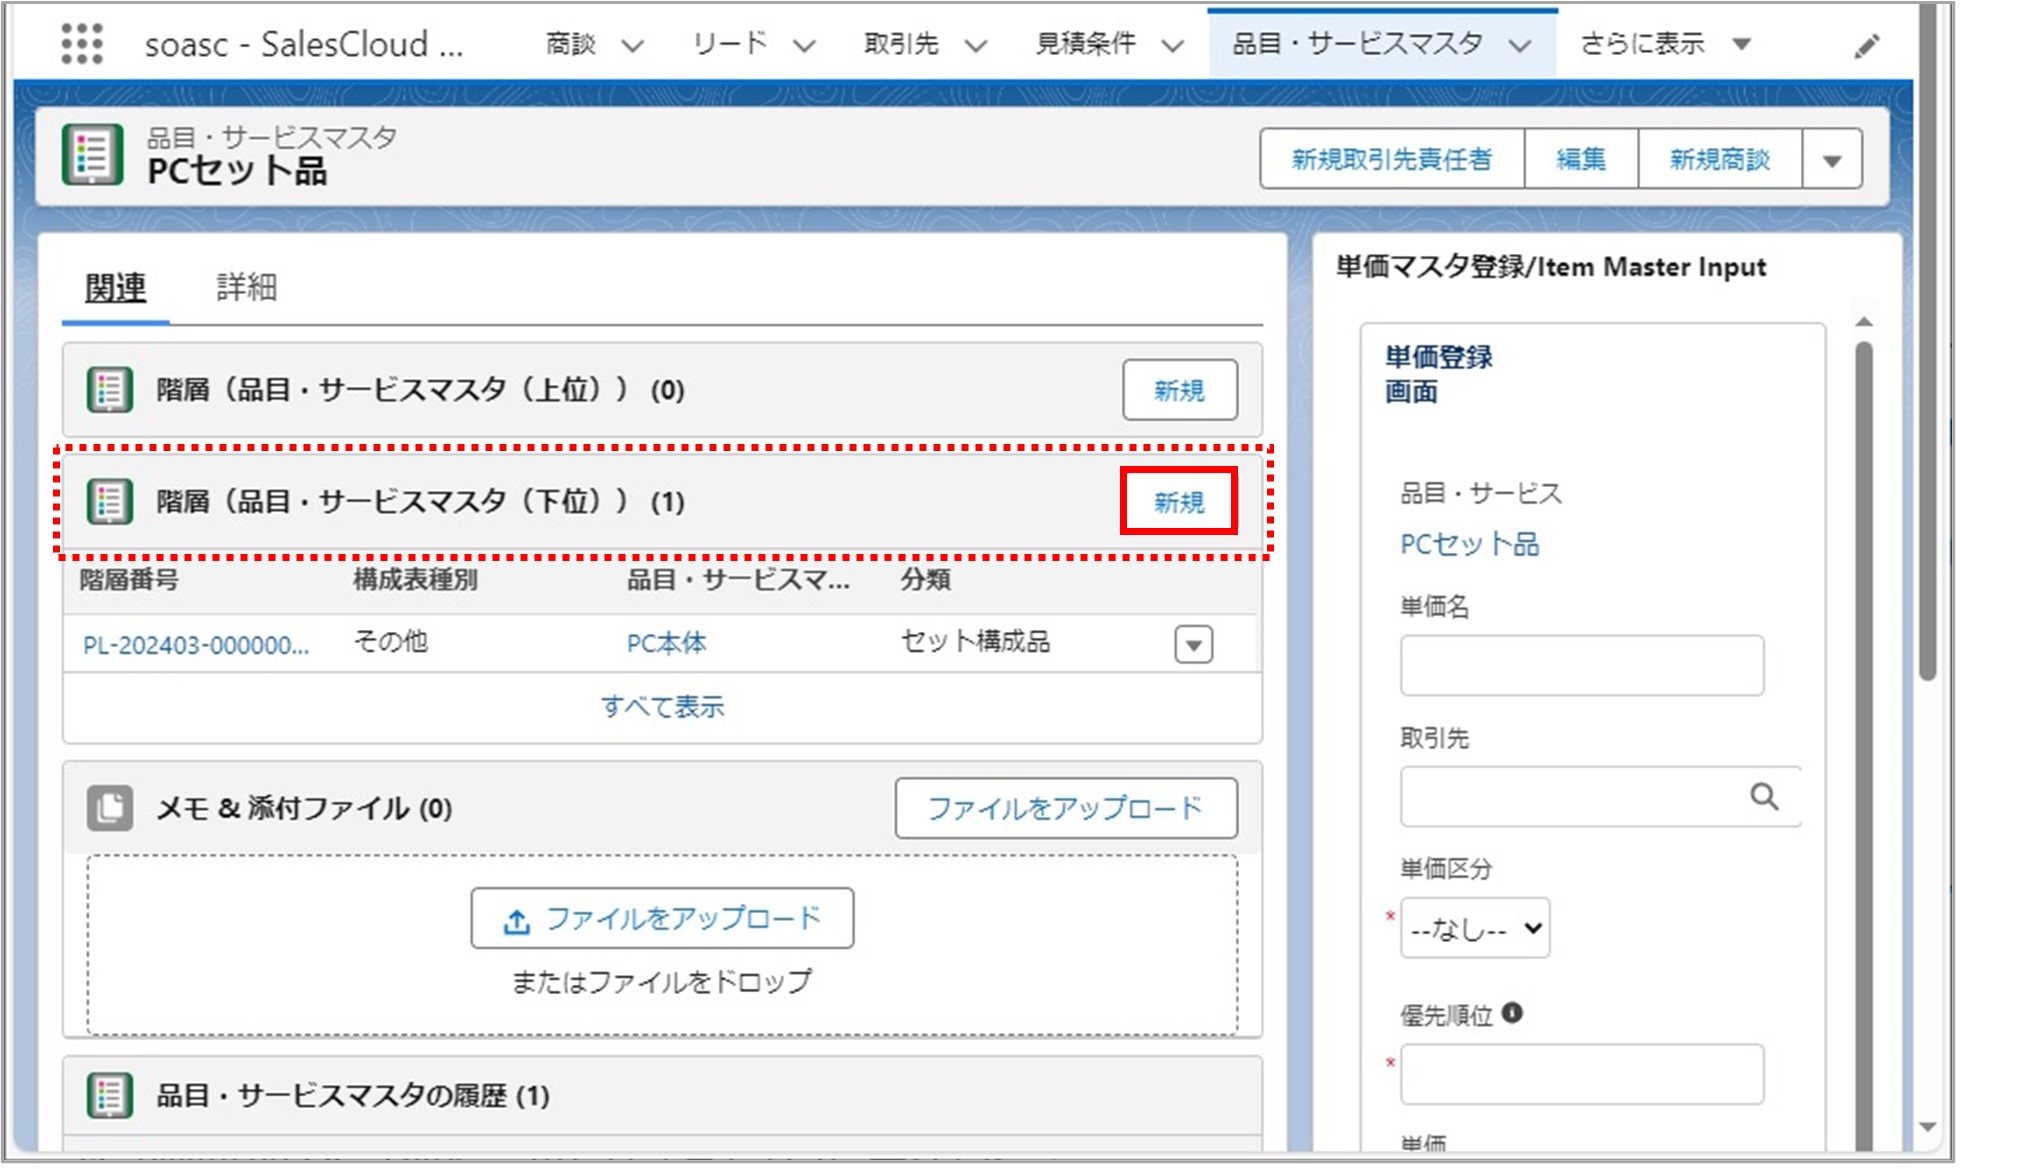The image size is (2027, 1169).
Task: Show the 優先順位 info tooltip icon
Action: [1512, 1013]
